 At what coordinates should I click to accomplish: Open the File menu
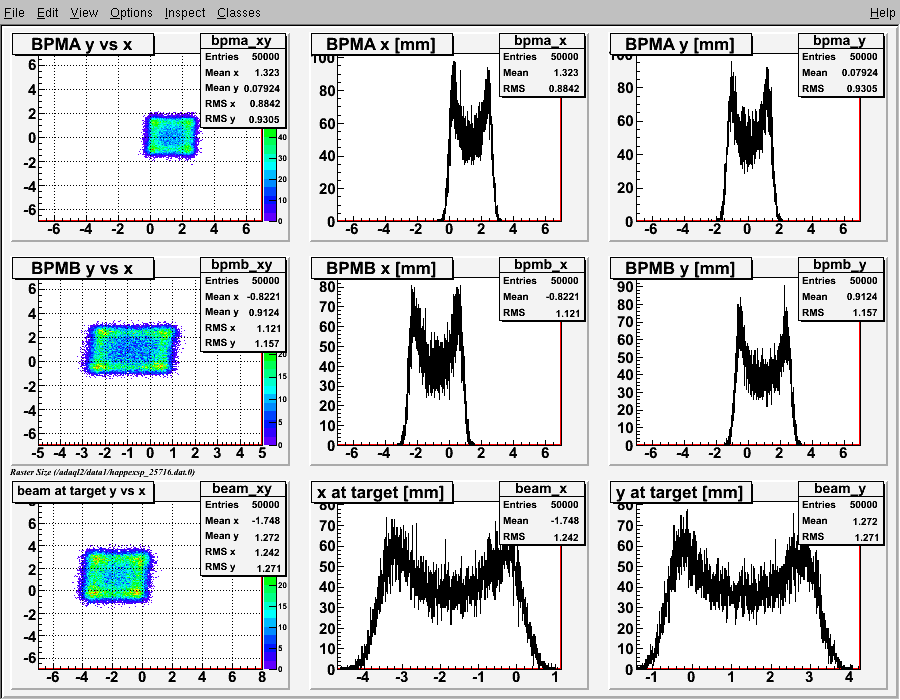[x=14, y=12]
